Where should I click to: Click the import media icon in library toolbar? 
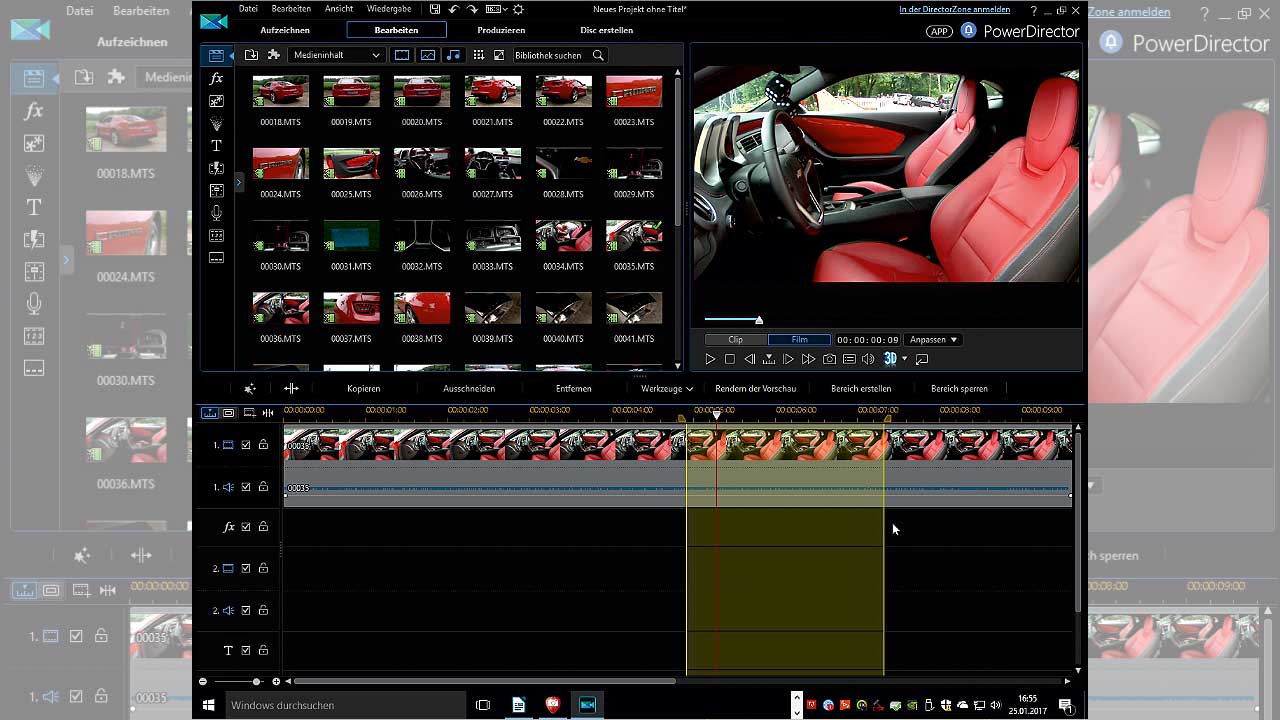tap(251, 55)
